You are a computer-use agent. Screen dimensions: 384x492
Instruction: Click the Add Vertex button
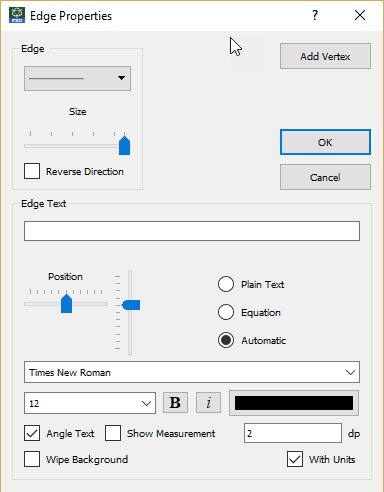[325, 56]
